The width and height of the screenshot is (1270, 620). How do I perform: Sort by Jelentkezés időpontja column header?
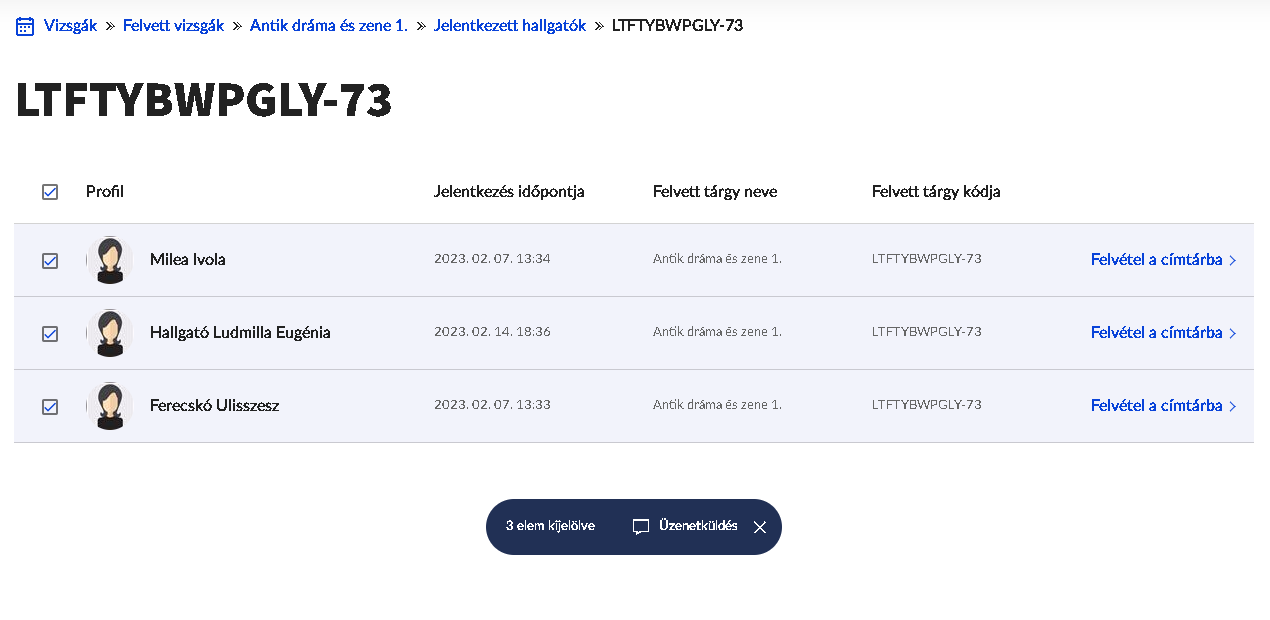(x=509, y=192)
